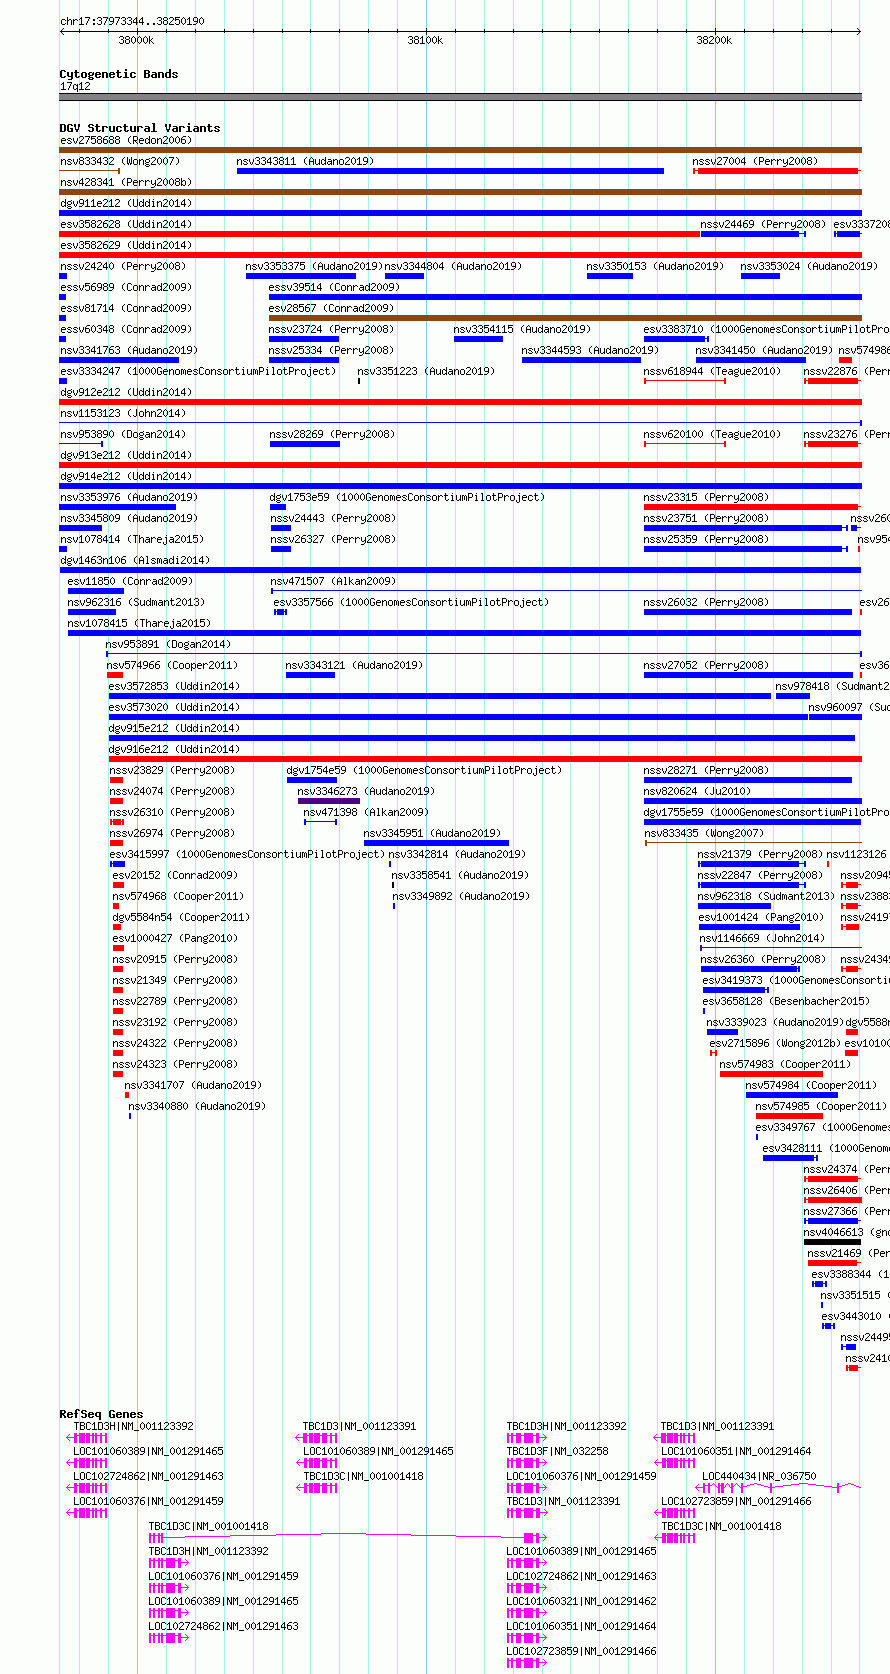The height and width of the screenshot is (1674, 890).
Task: Click the RefSeq Genes track title
Action: coord(101,1414)
